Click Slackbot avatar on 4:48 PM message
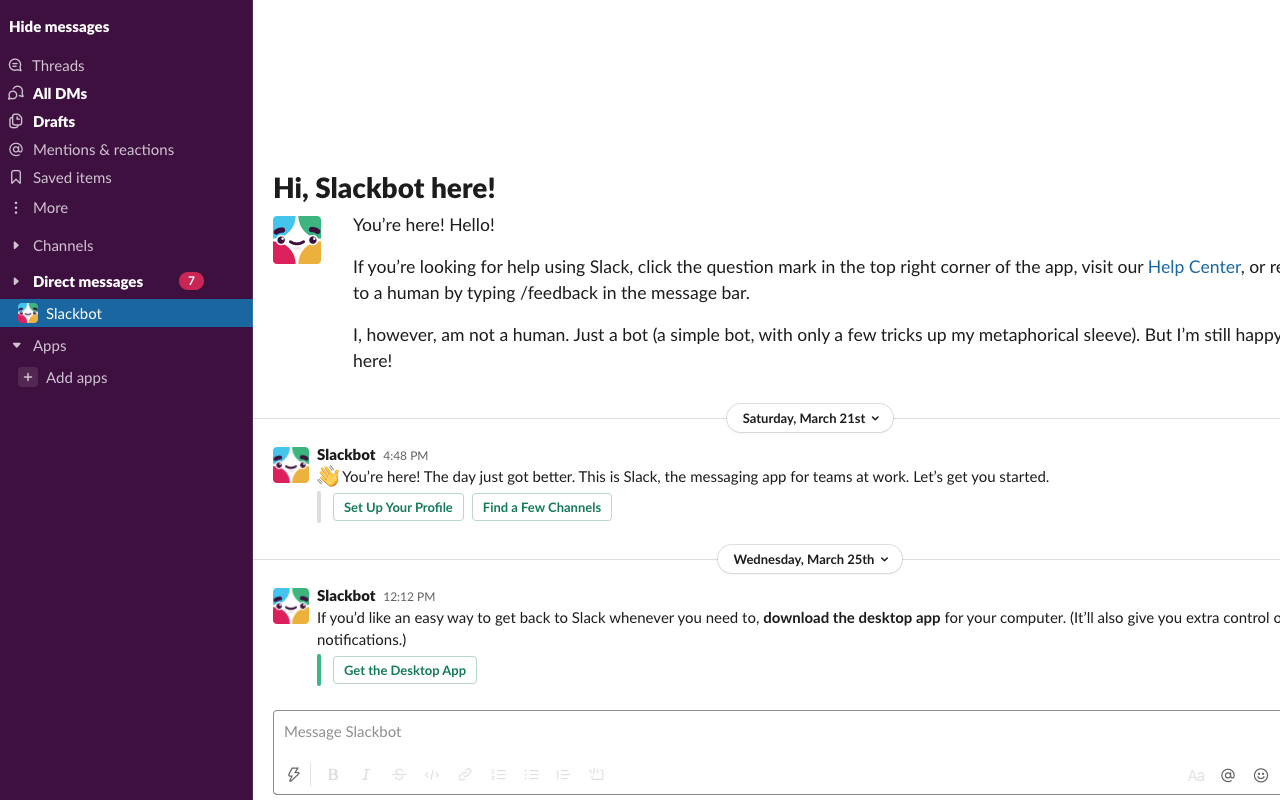Image resolution: width=1280 pixels, height=800 pixels. pyautogui.click(x=291, y=465)
